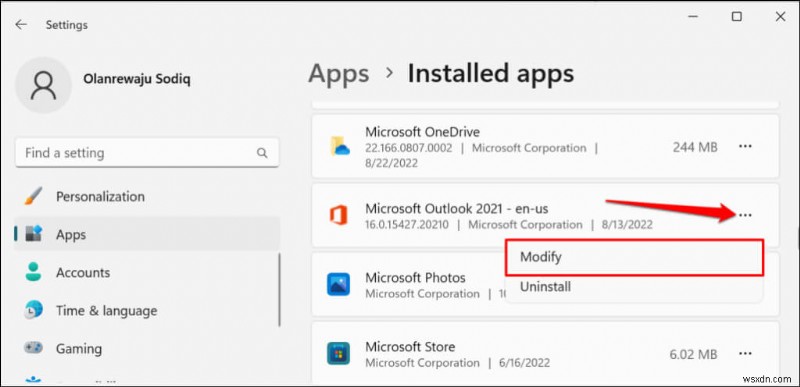This screenshot has width=800, height=387.
Task: Open Time & language settings
Action: pyautogui.click(x=147, y=311)
